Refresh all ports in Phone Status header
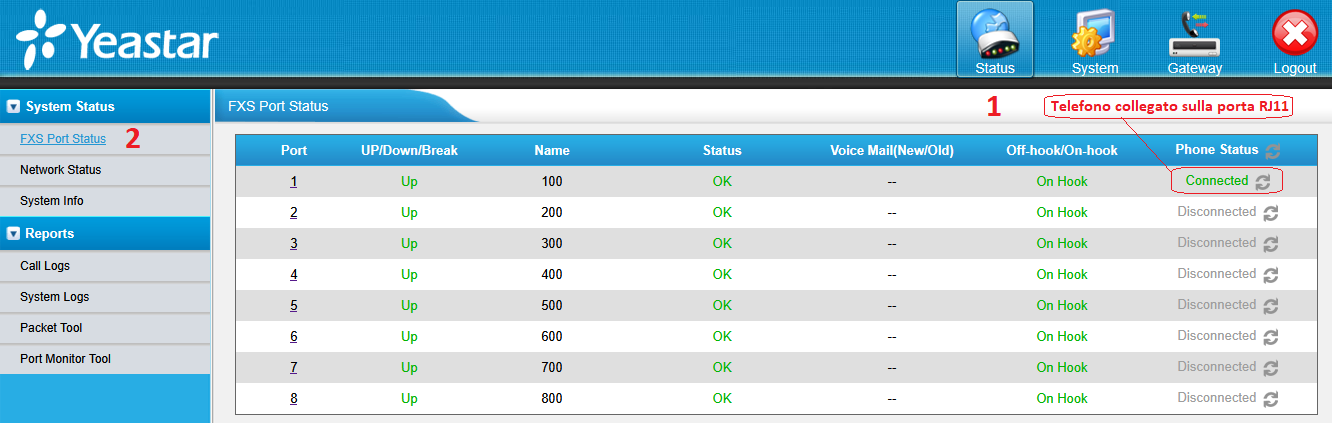 click(1272, 151)
